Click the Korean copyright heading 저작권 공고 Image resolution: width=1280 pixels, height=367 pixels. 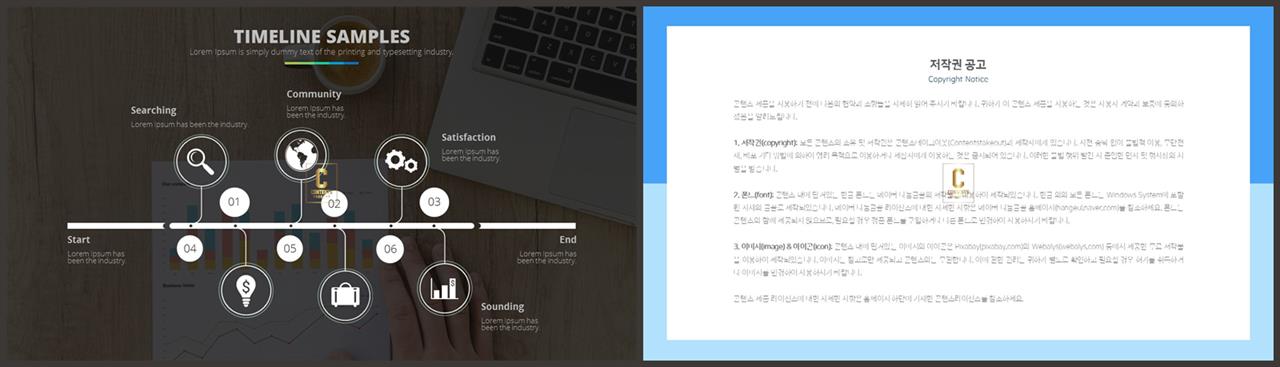coord(958,64)
